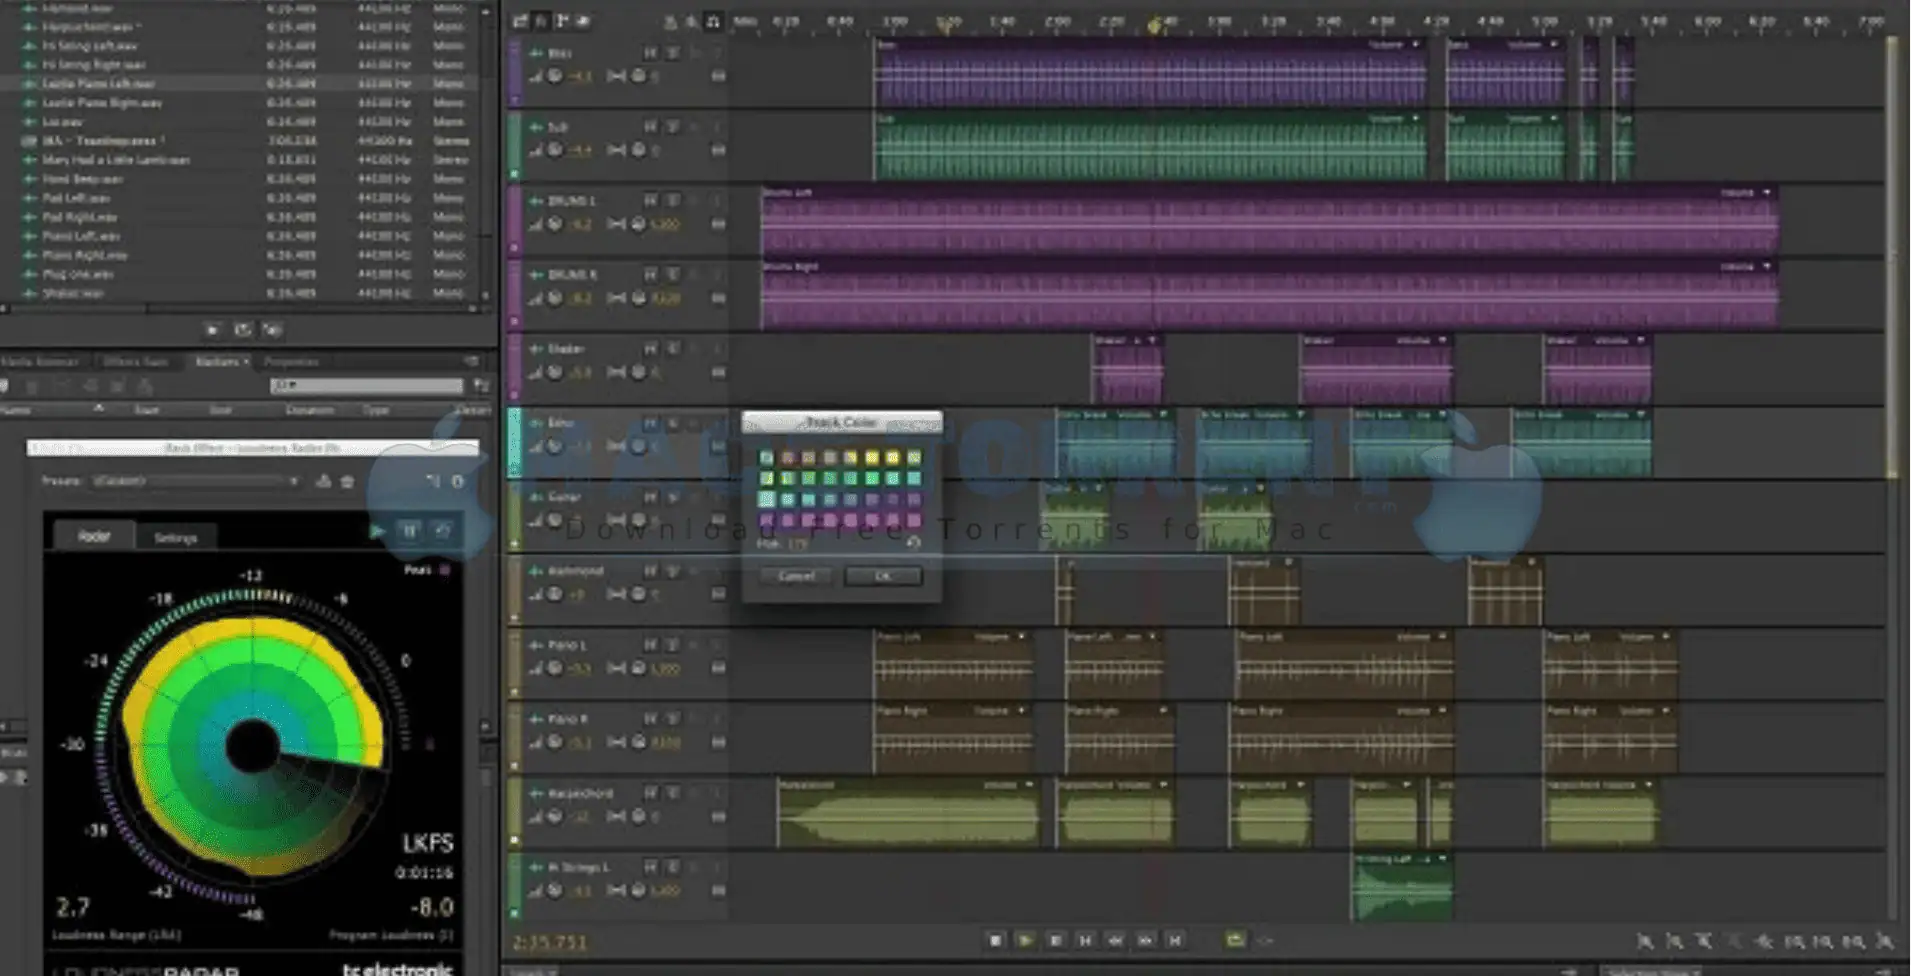
Task: Solo the Shaker track
Action: click(x=673, y=349)
